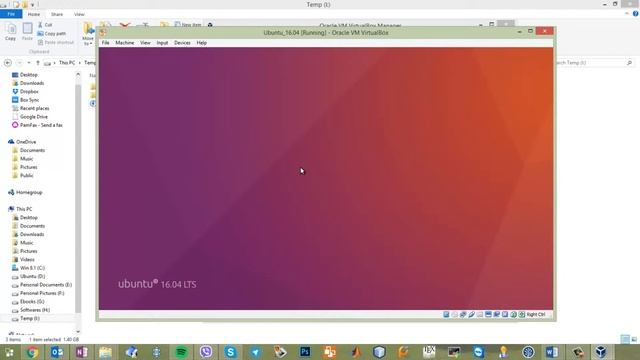The width and height of the screenshot is (640, 360).
Task: Switch to the Share ribbon tab in Explorer
Action: tap(57, 14)
